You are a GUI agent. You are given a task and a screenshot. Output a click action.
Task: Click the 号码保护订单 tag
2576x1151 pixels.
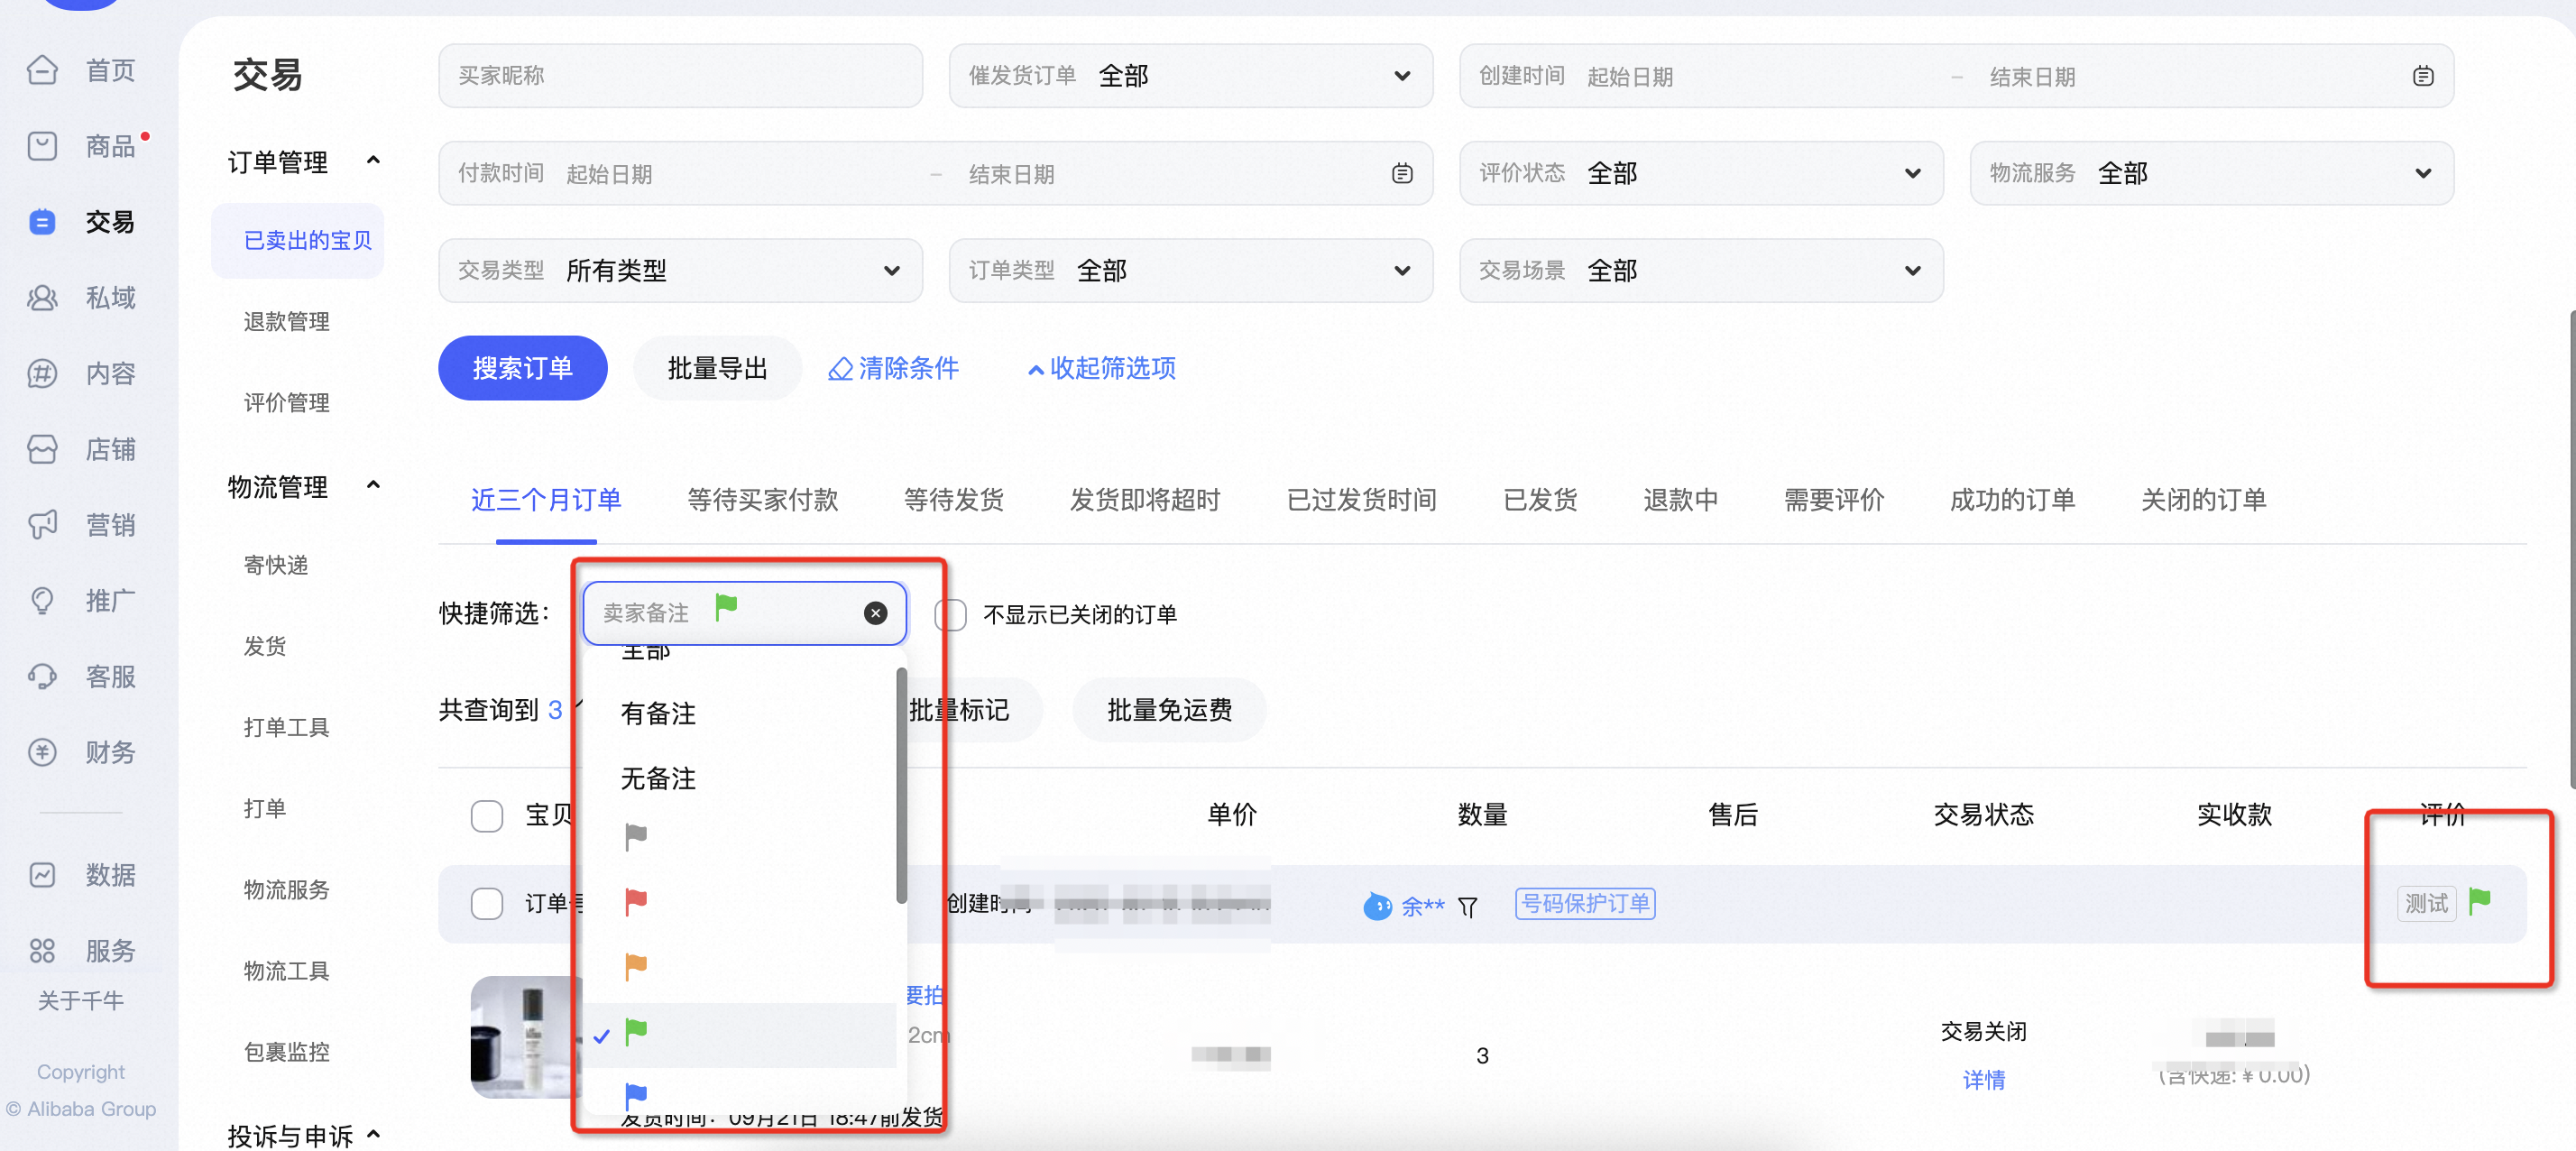click(1585, 904)
